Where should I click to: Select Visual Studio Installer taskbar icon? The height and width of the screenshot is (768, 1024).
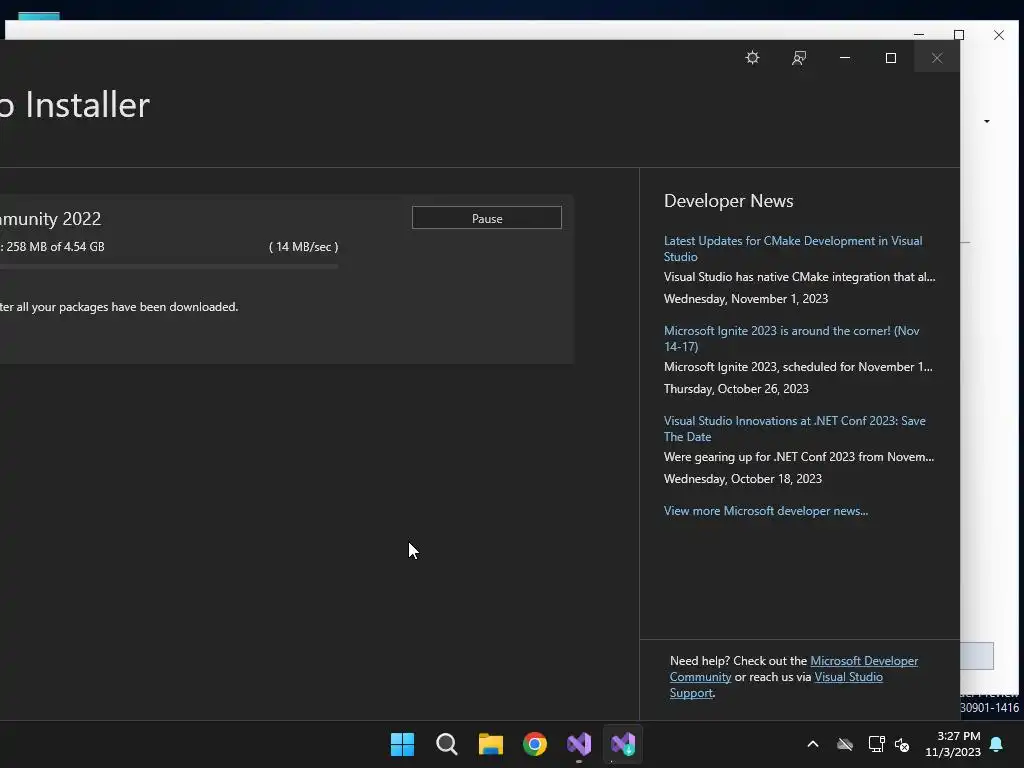pyautogui.click(x=623, y=744)
